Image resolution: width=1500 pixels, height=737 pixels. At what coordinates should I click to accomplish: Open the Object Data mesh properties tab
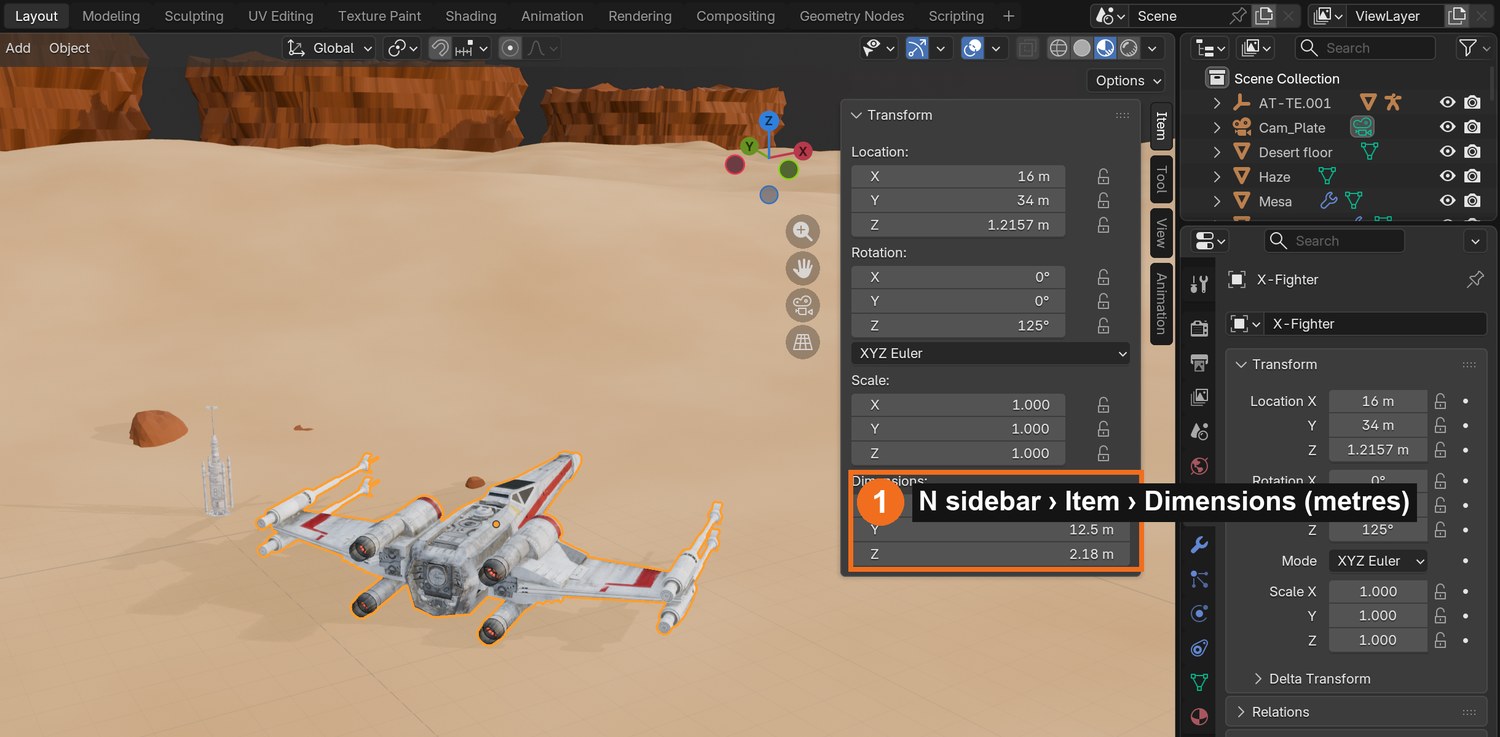(1199, 682)
